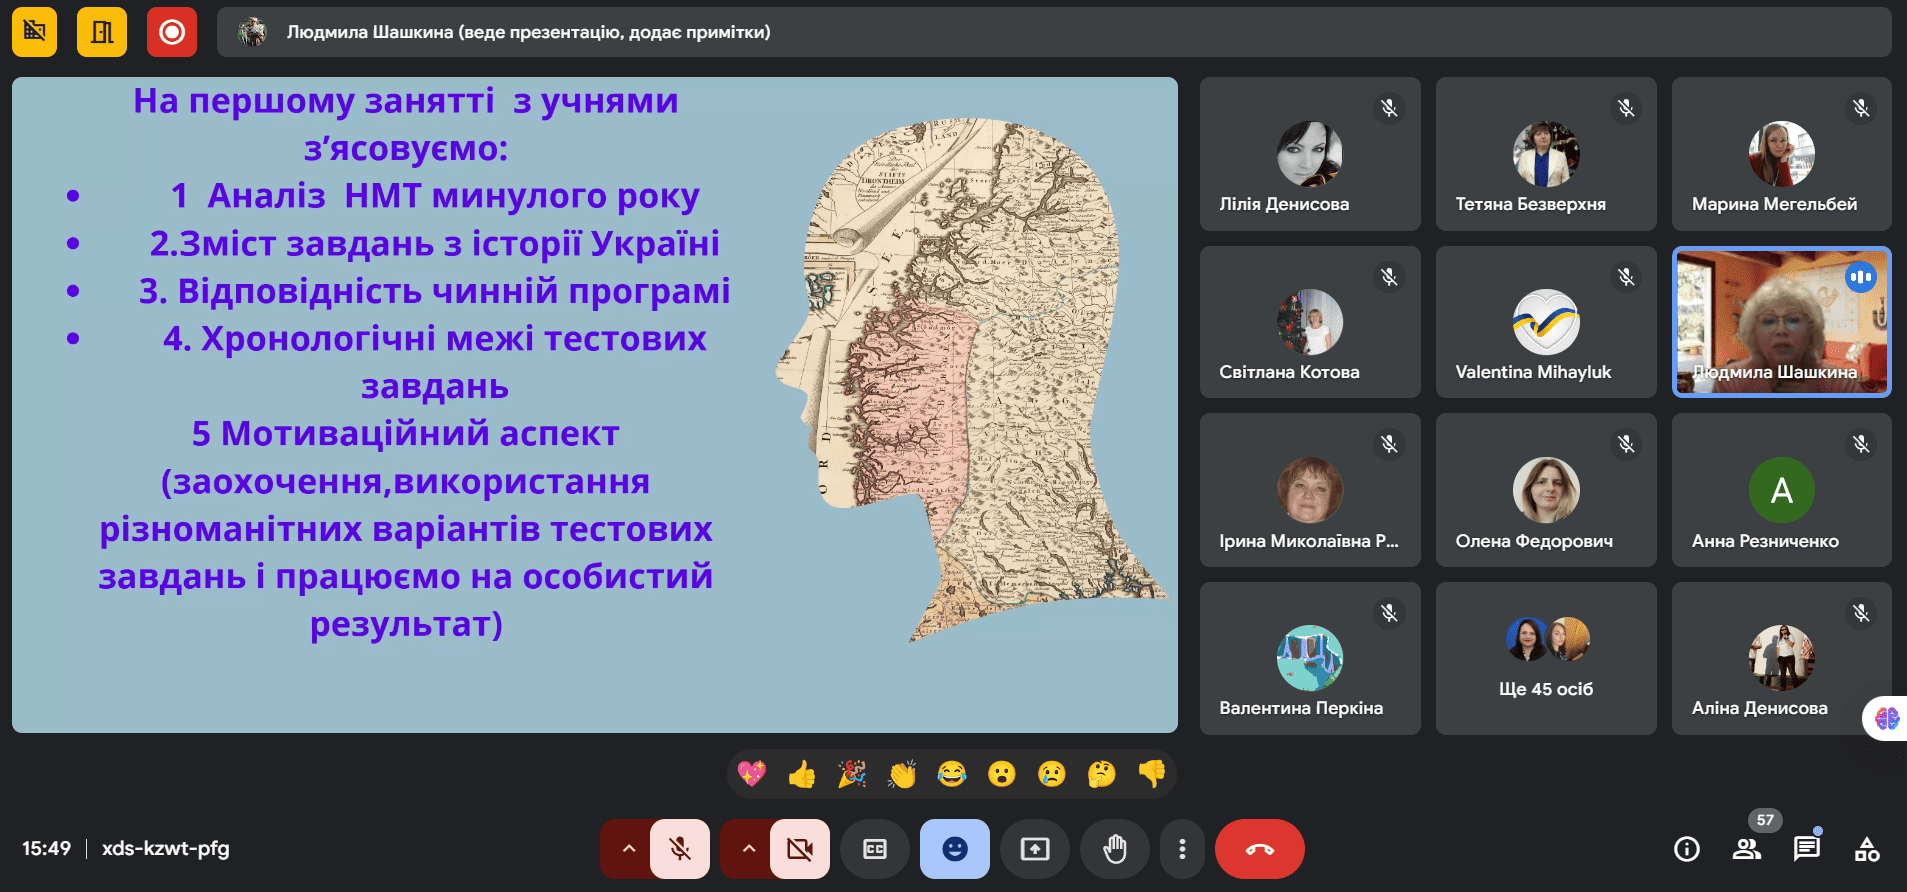
Task: Send the clapping hands reaction
Action: (x=902, y=774)
